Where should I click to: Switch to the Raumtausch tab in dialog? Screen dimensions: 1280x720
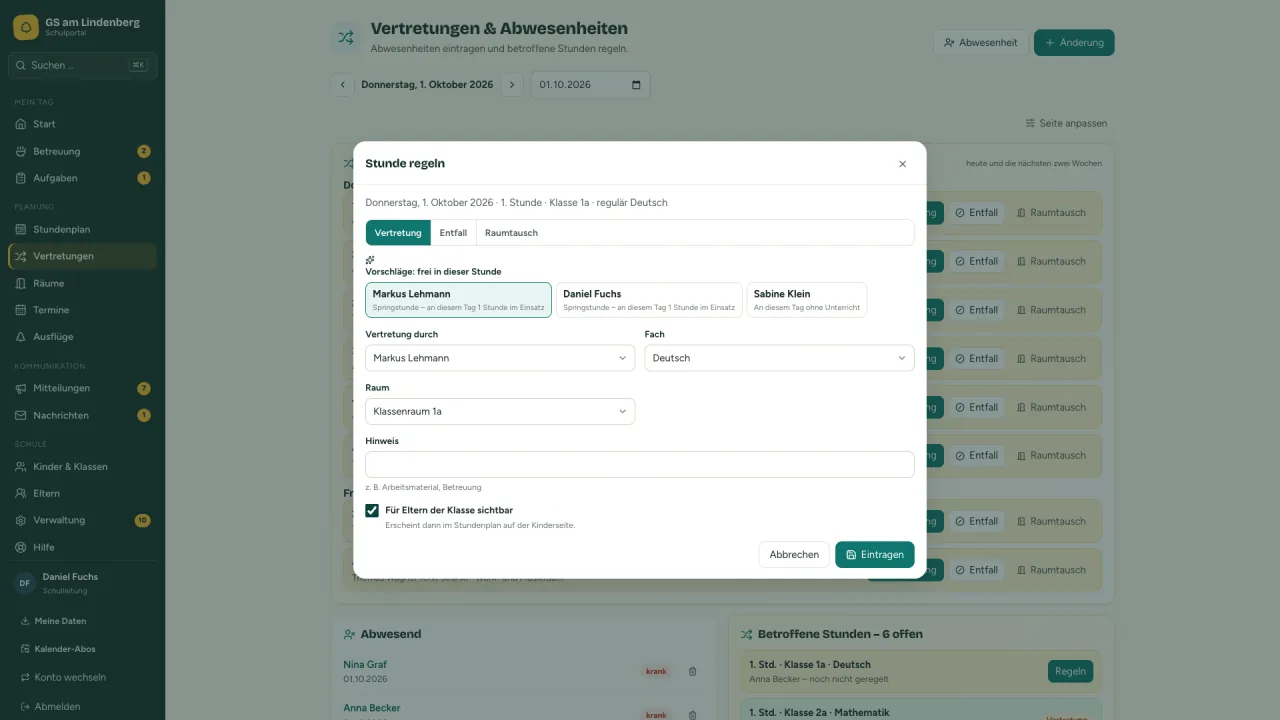[511, 233]
